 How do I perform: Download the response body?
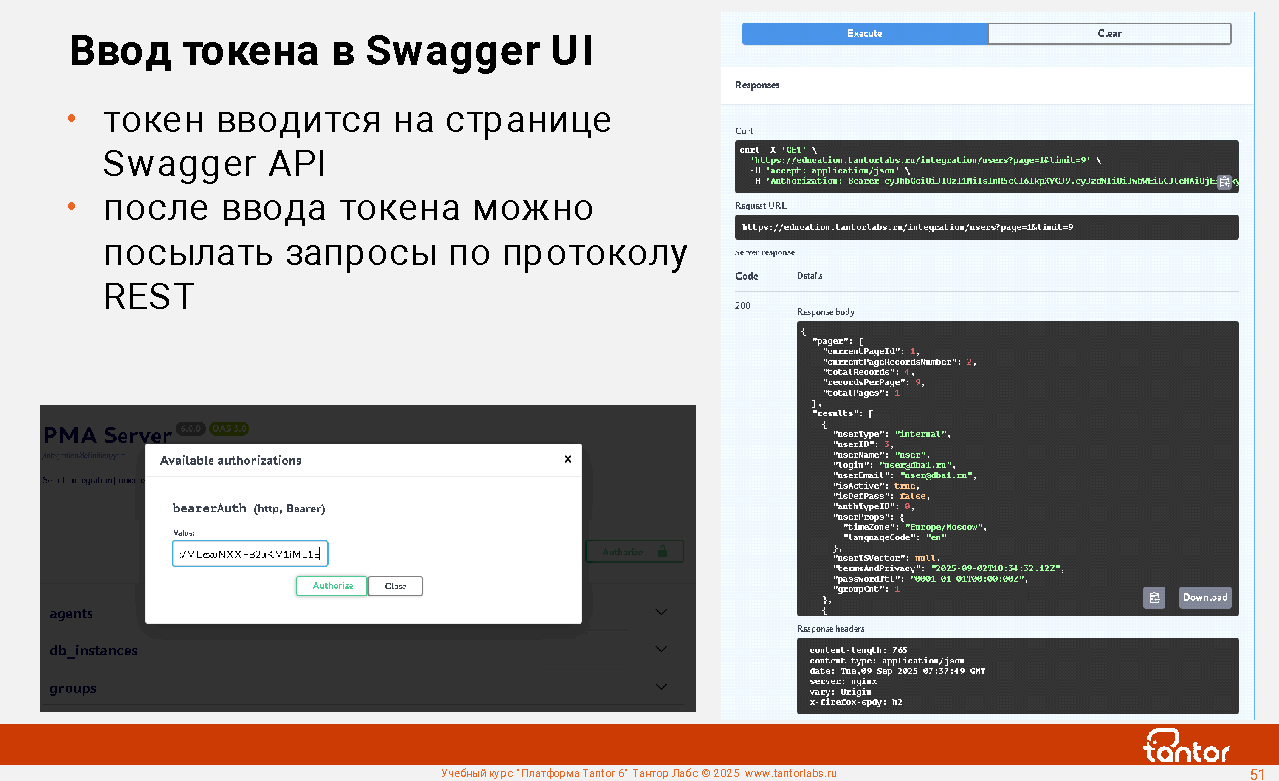coord(1205,598)
